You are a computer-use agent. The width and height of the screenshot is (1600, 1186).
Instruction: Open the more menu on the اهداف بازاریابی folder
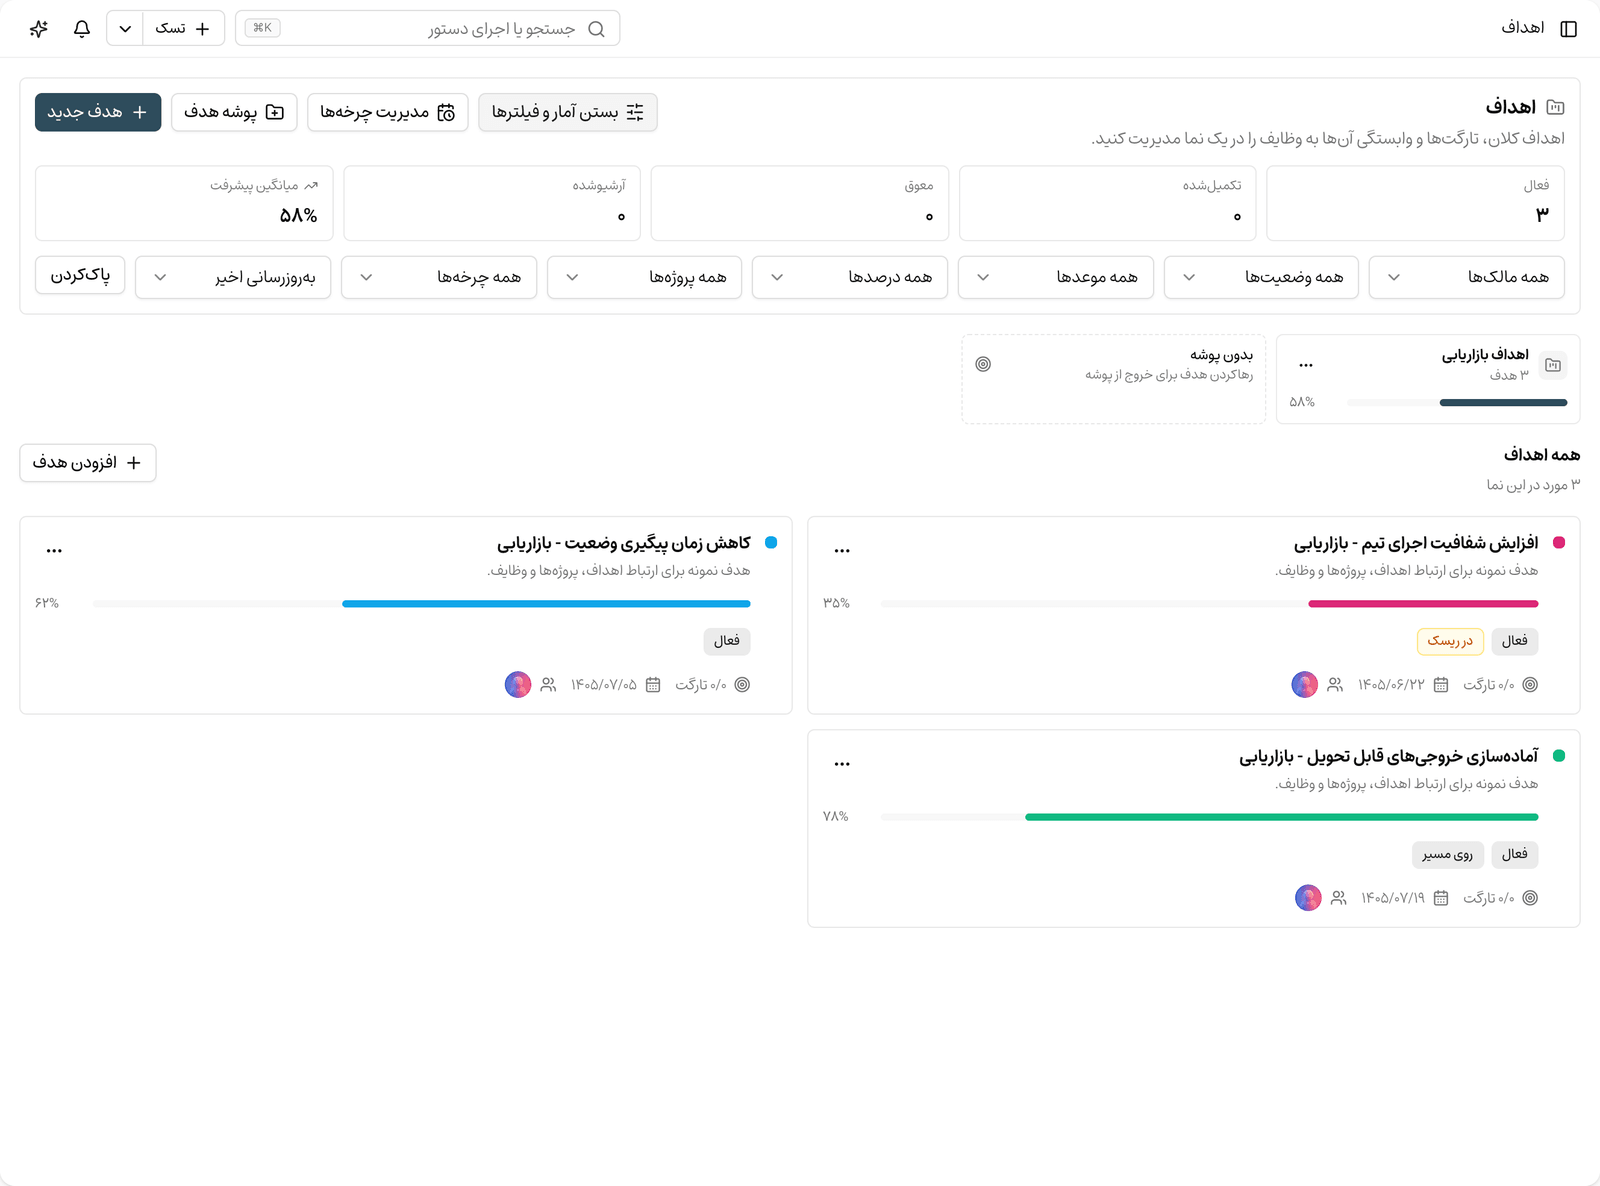click(1306, 365)
